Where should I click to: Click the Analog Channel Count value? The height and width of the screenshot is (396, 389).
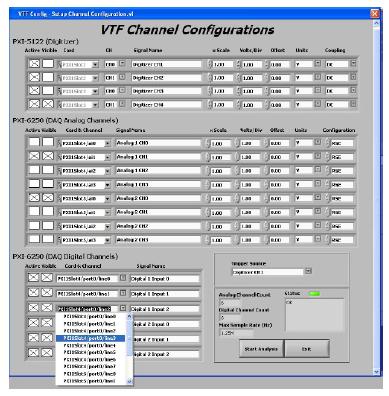pyautogui.click(x=230, y=303)
